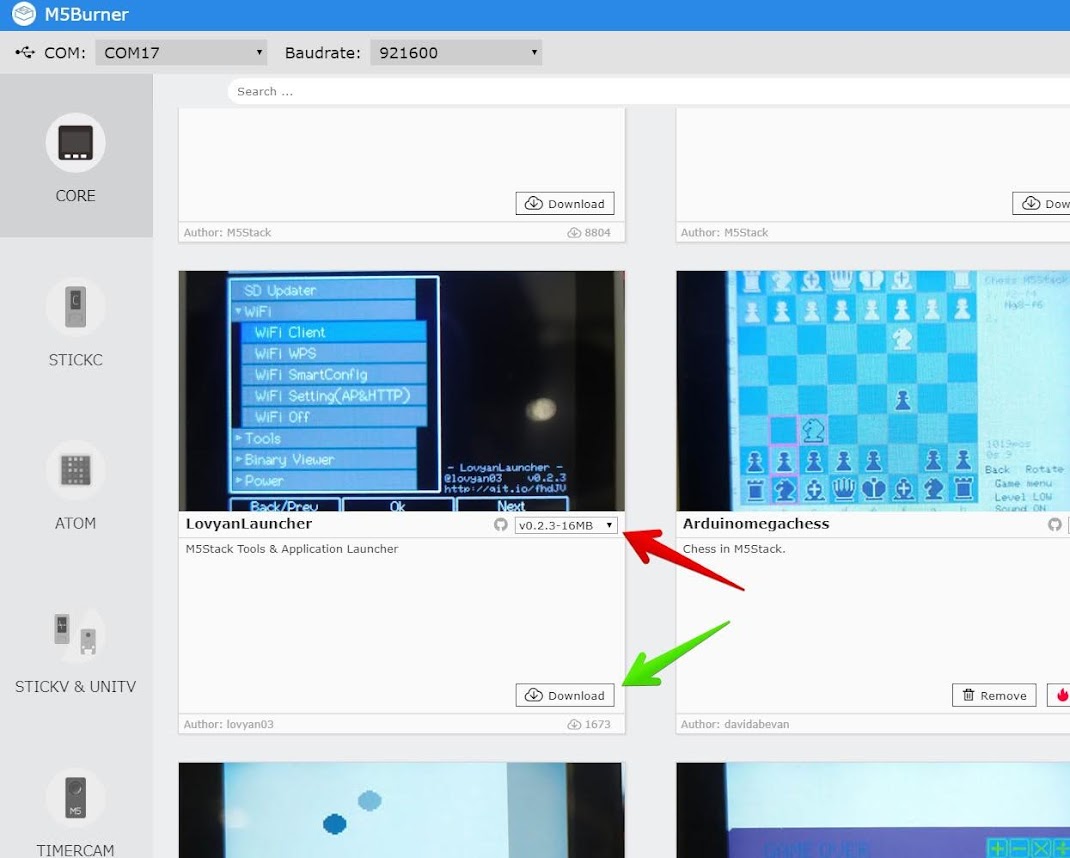This screenshot has height=858, width=1070.
Task: Open LovyanLauncher version v0.2.3-16MB dropdown
Action: click(566, 525)
